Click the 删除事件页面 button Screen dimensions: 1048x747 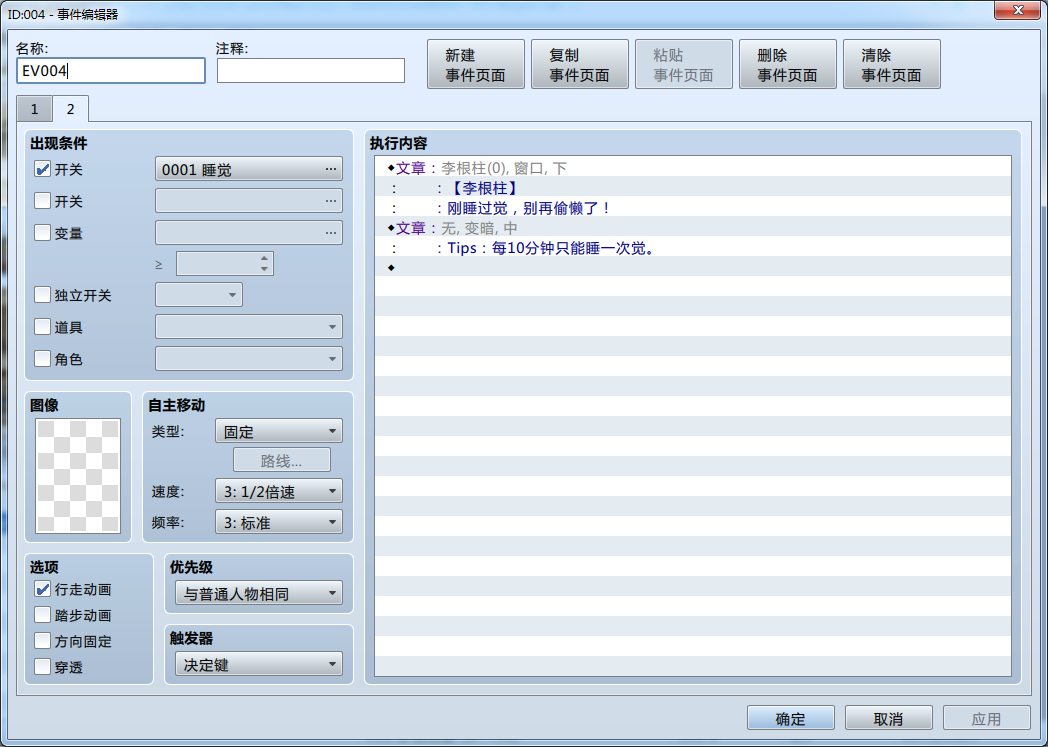[787, 64]
